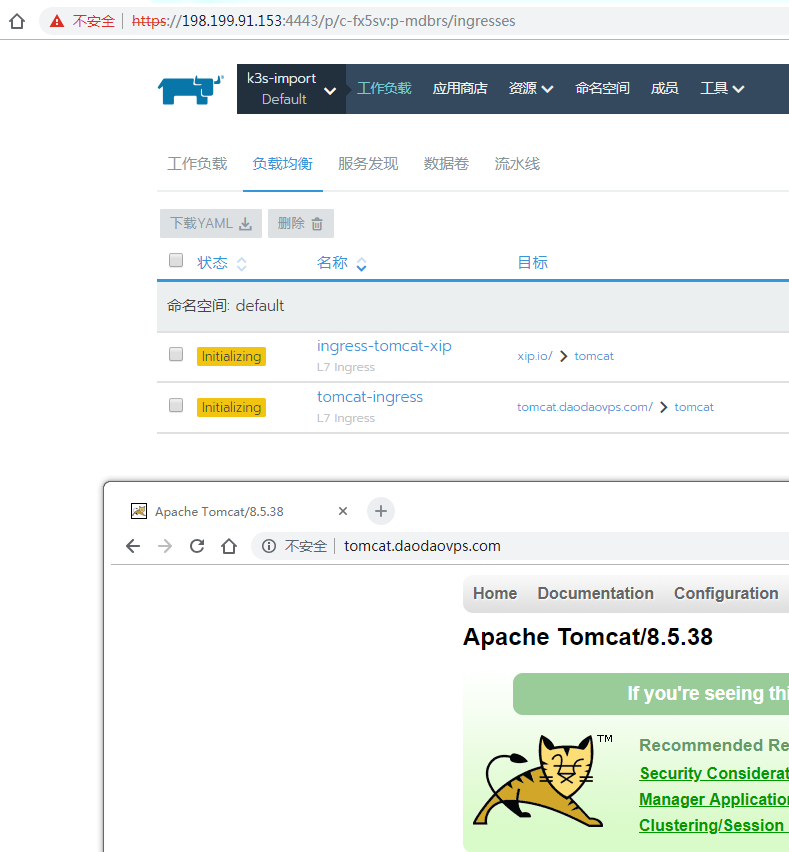This screenshot has width=789, height=852.
Task: Switch to the 工作负载 sub-tab
Action: (x=197, y=164)
